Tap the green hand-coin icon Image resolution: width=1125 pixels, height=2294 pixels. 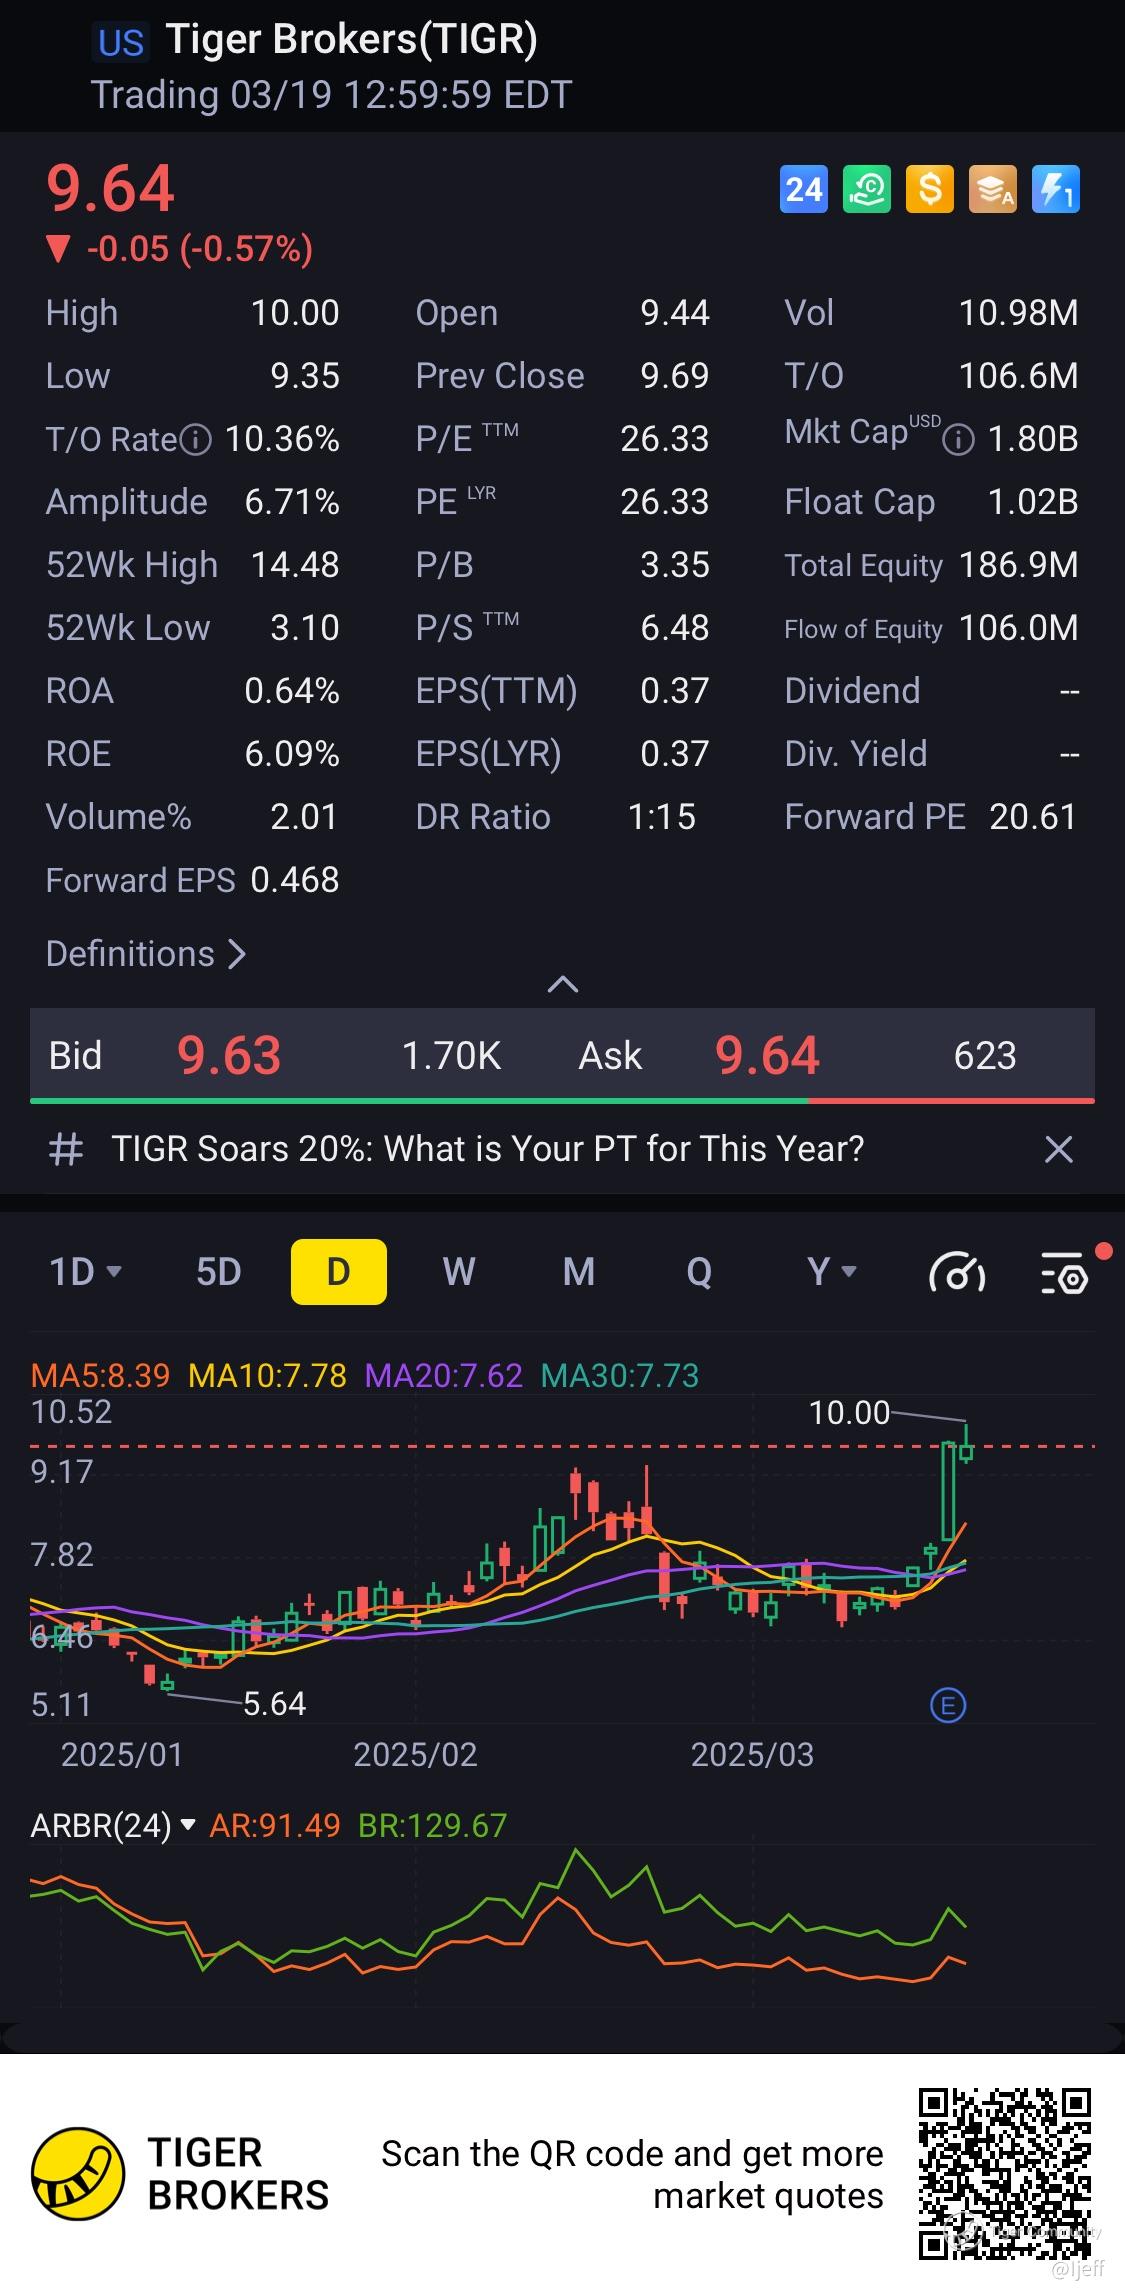click(x=867, y=189)
